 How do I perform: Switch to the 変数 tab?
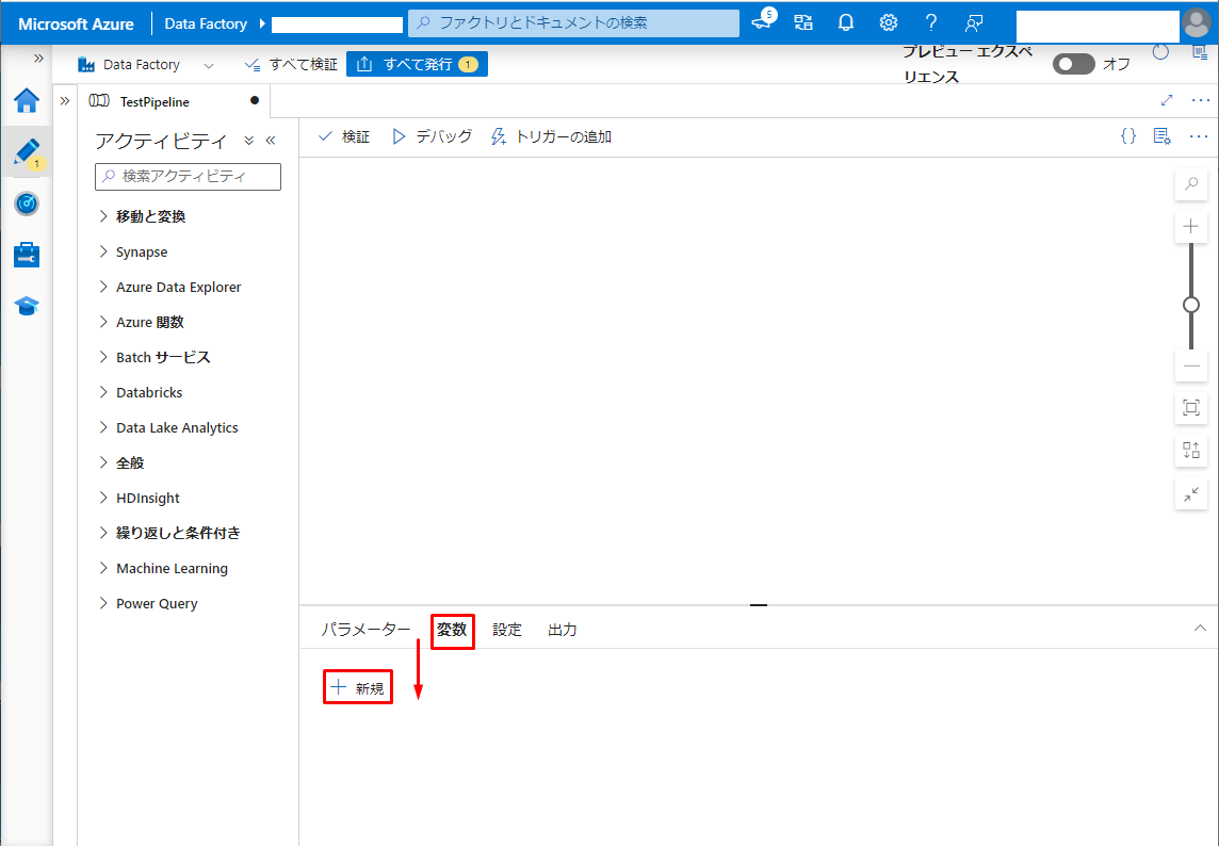click(x=452, y=630)
